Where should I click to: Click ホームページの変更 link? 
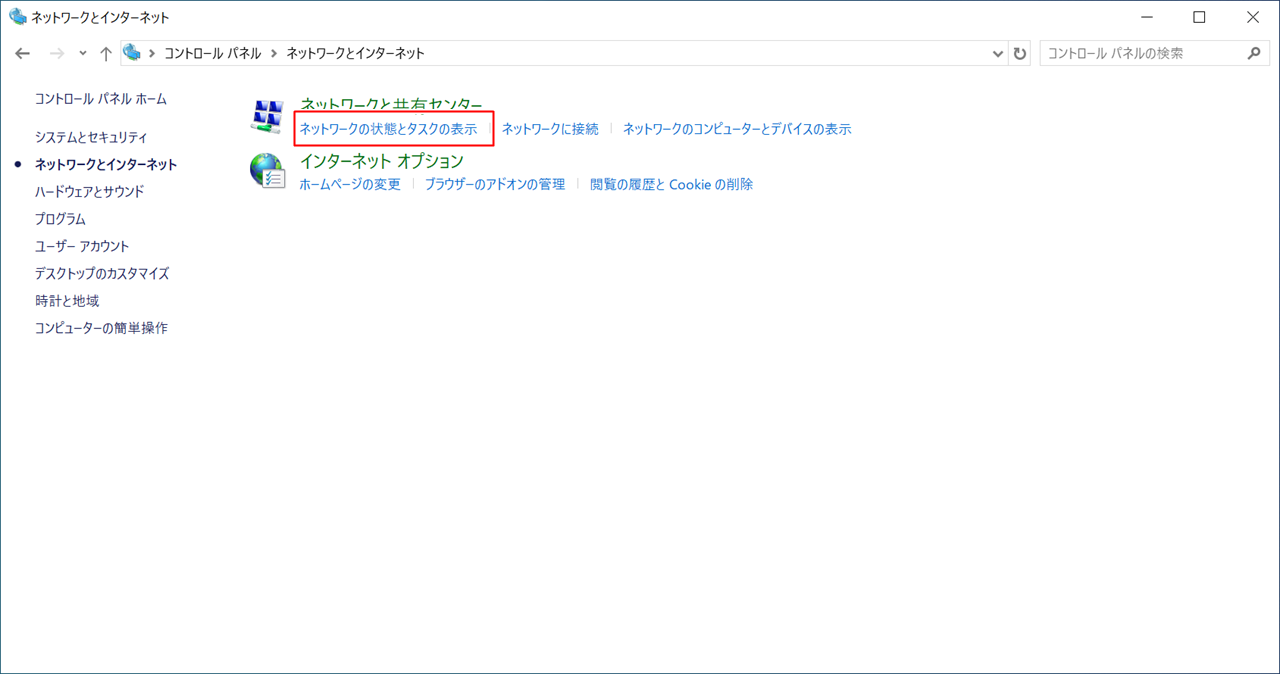point(350,184)
